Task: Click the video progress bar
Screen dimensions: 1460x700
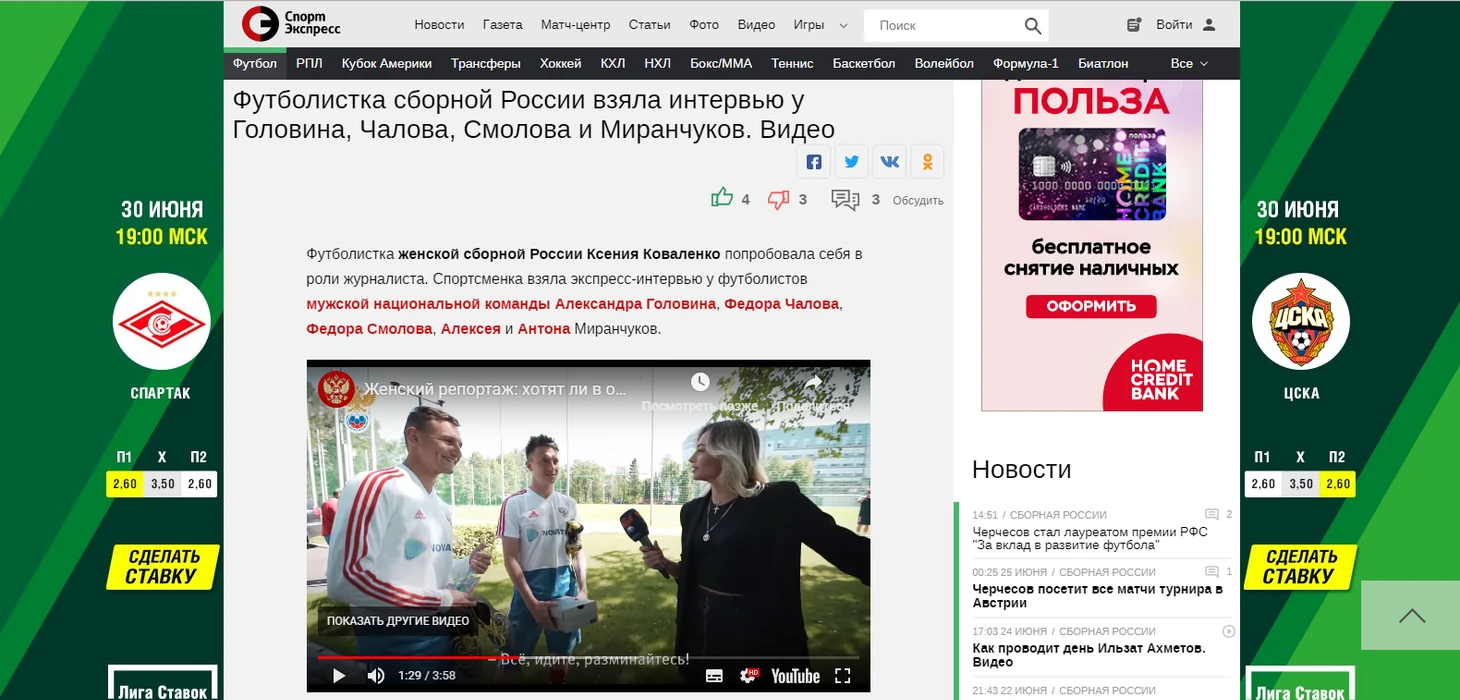Action: pos(588,657)
